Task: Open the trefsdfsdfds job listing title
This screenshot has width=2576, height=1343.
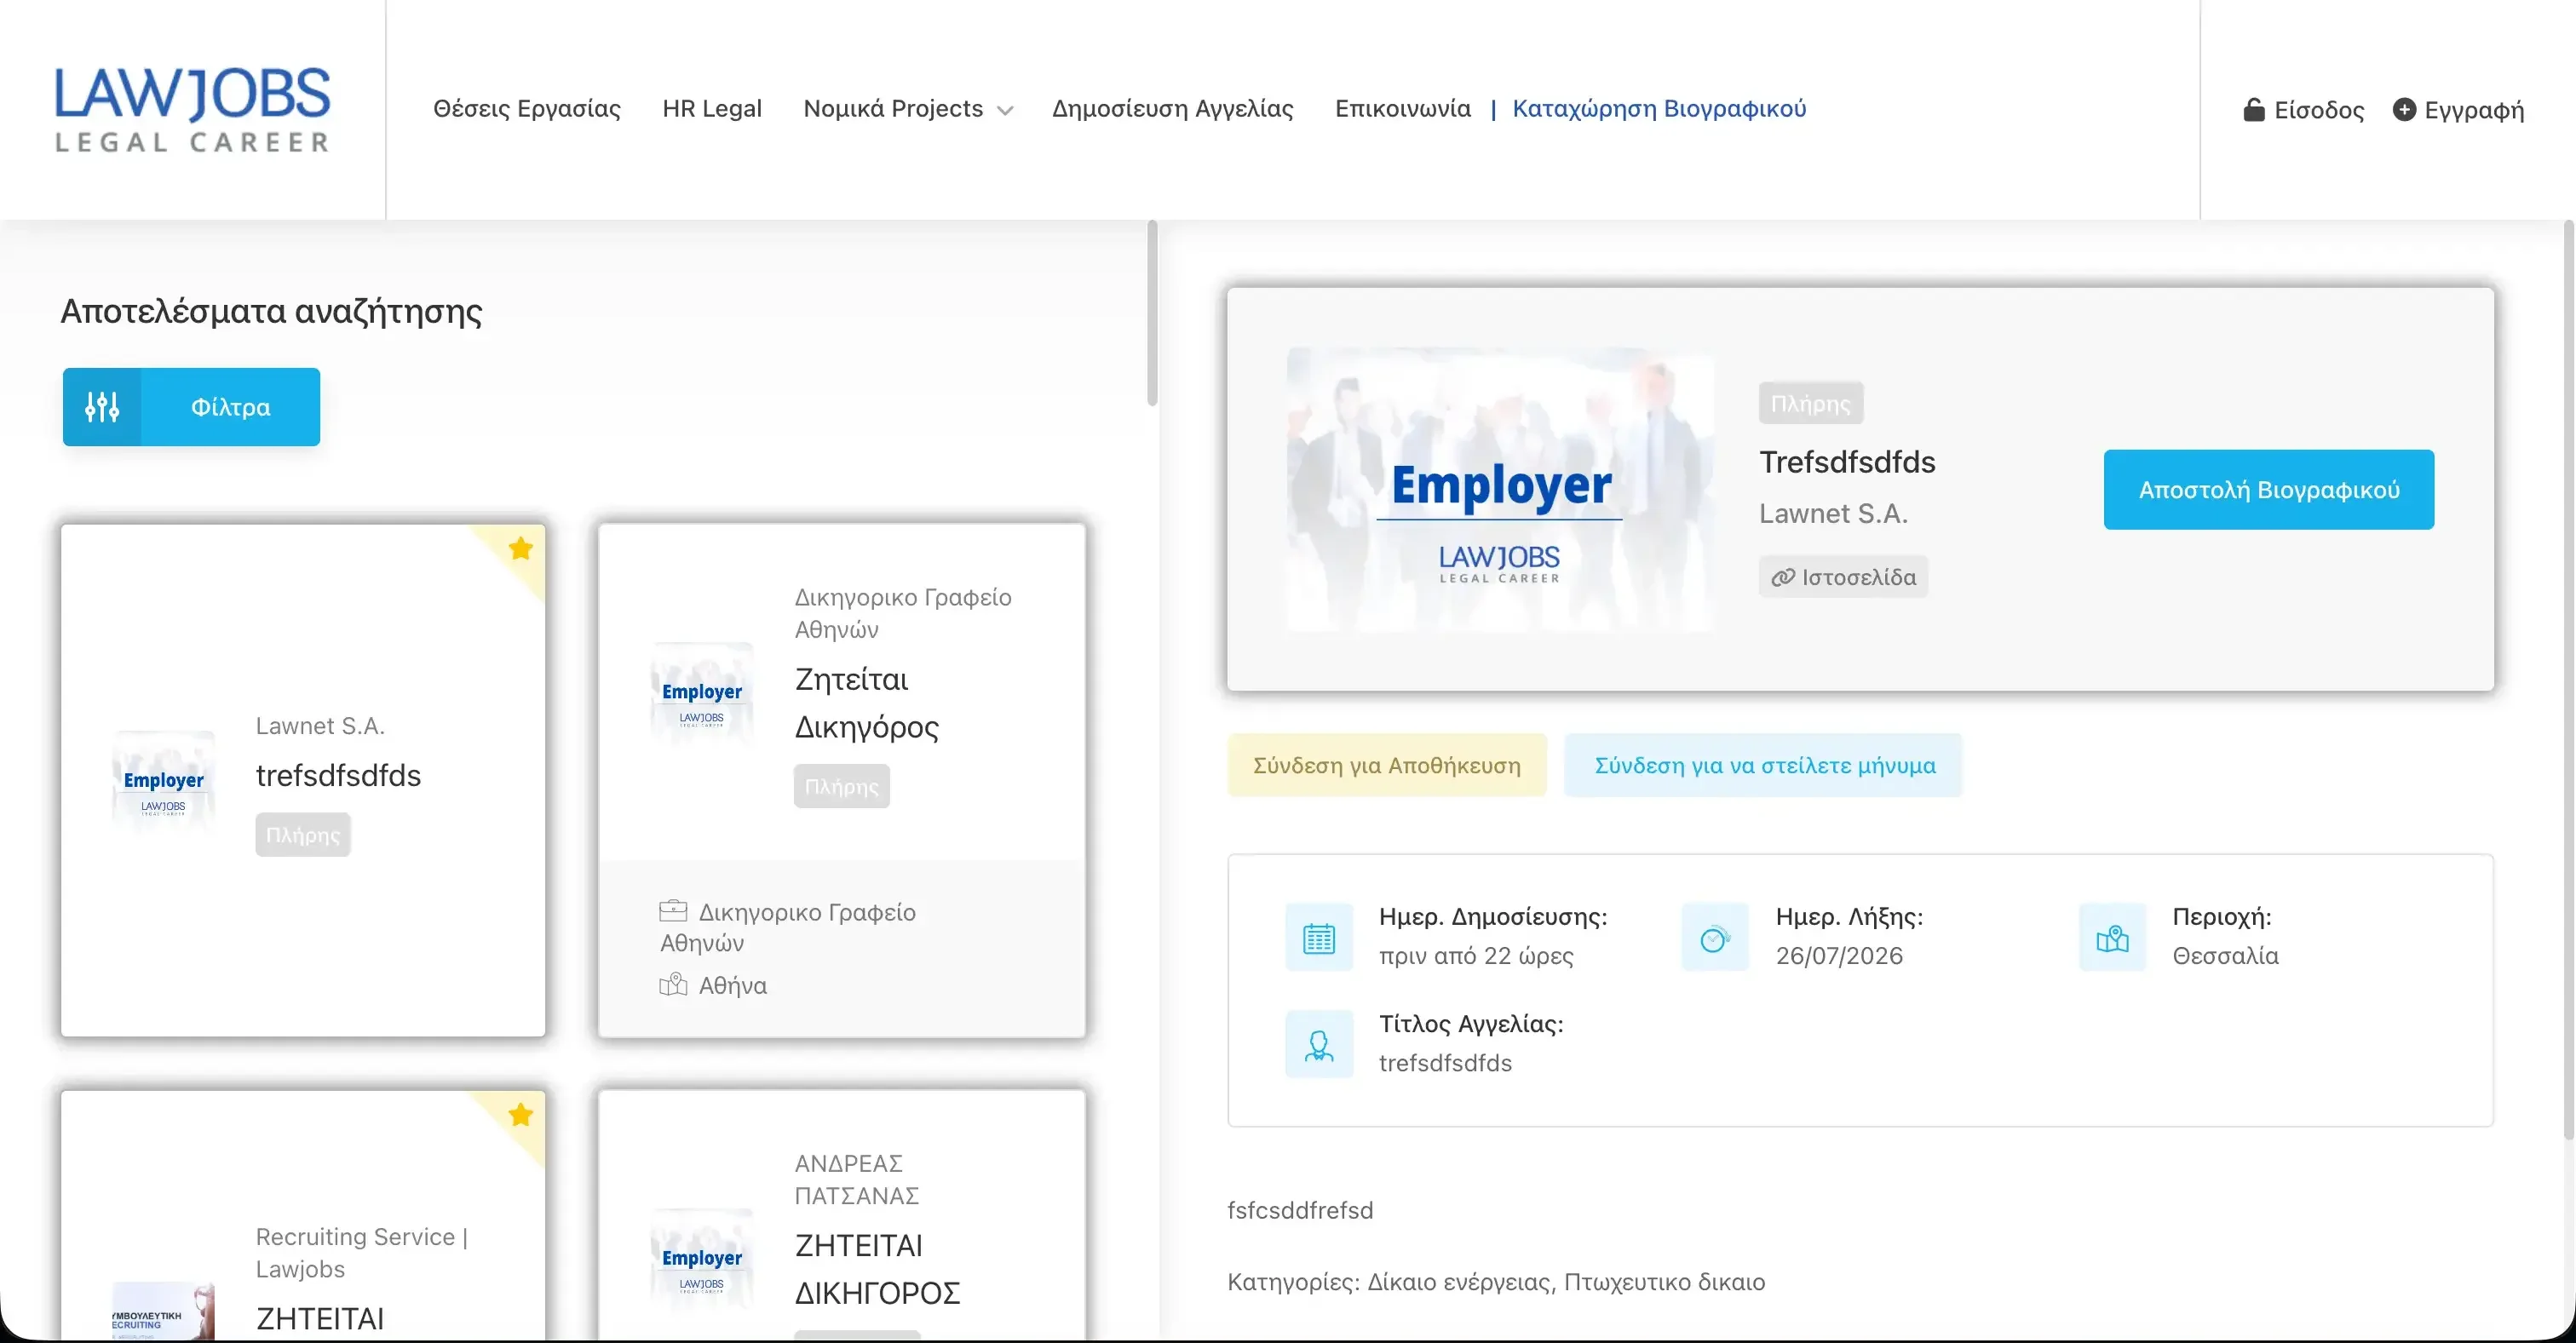Action: coord(338,776)
